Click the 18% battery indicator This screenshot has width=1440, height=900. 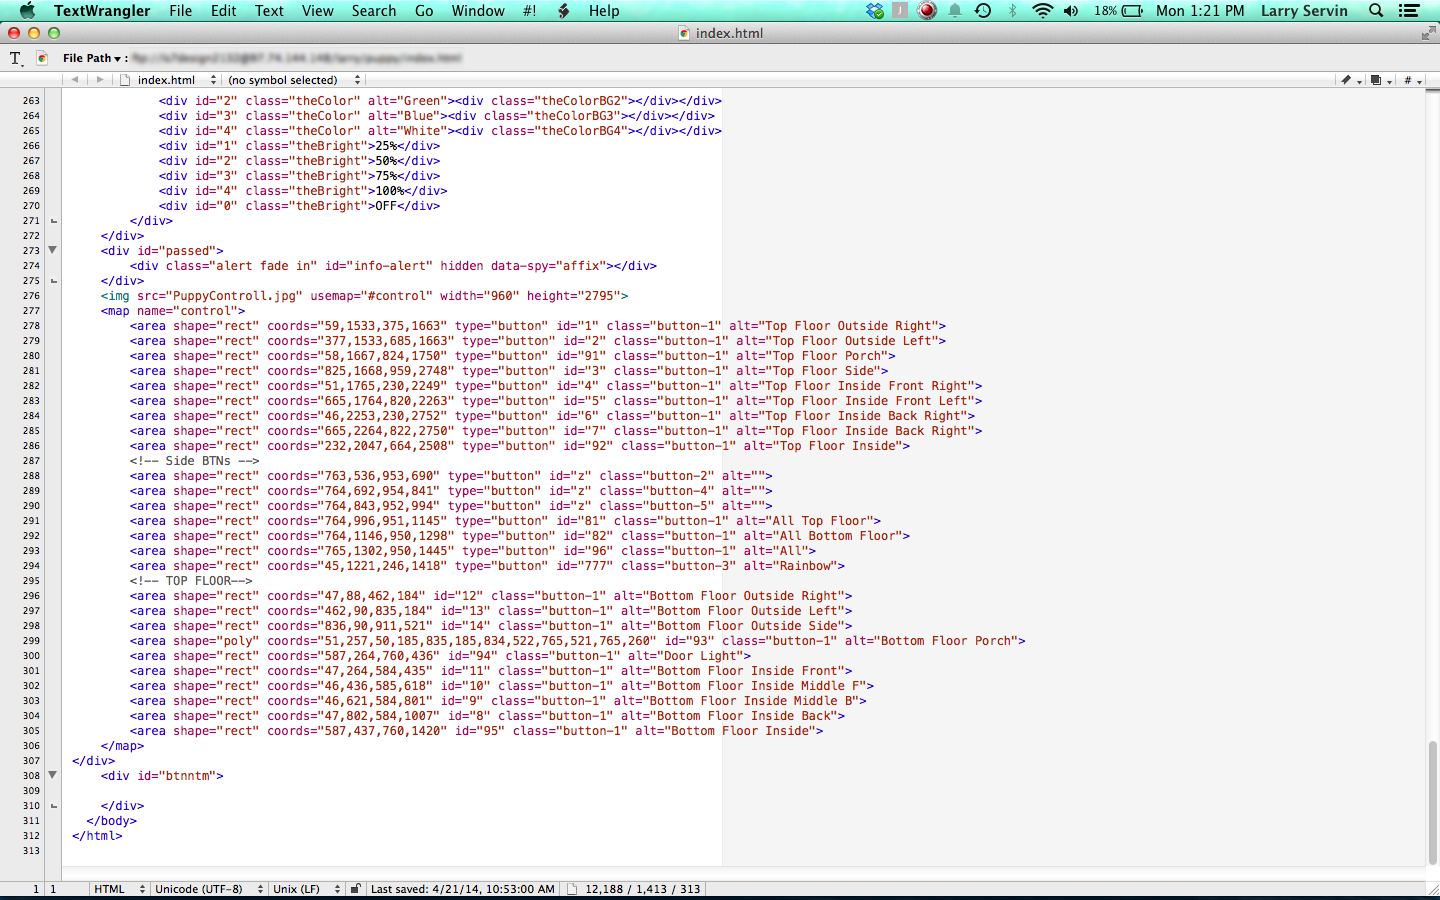[1118, 11]
